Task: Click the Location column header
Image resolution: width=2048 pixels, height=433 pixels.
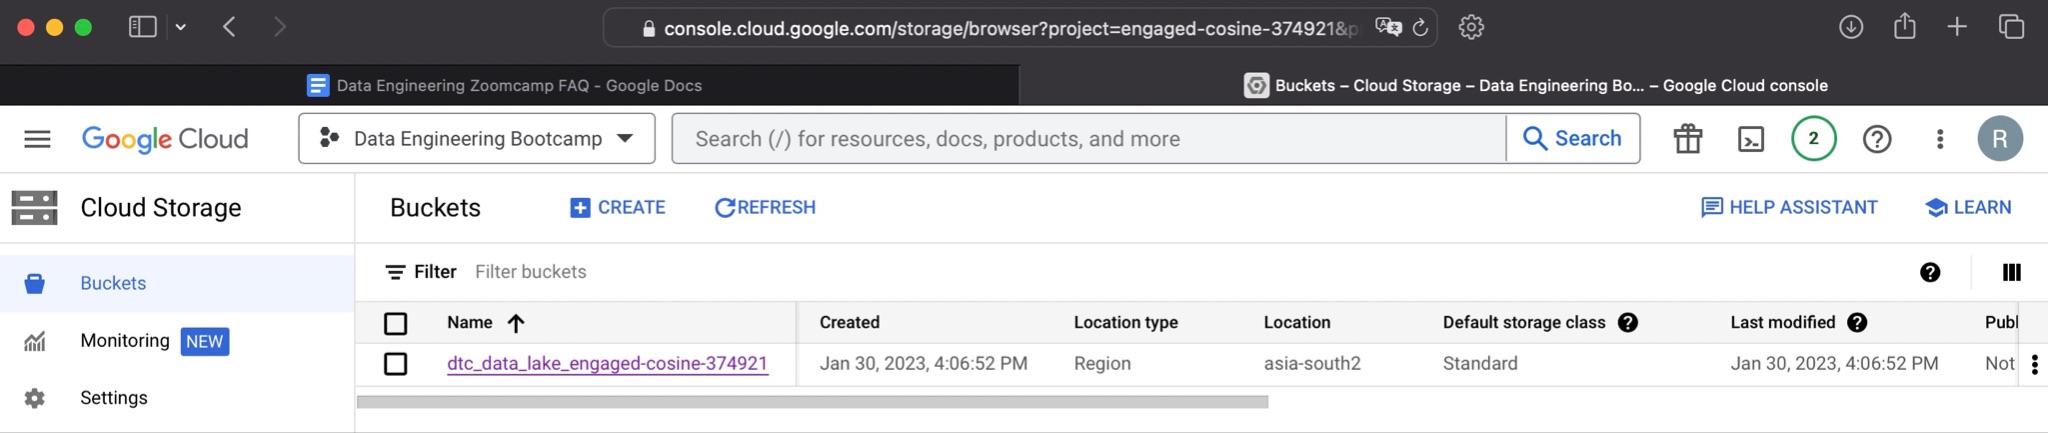Action: point(1297,322)
